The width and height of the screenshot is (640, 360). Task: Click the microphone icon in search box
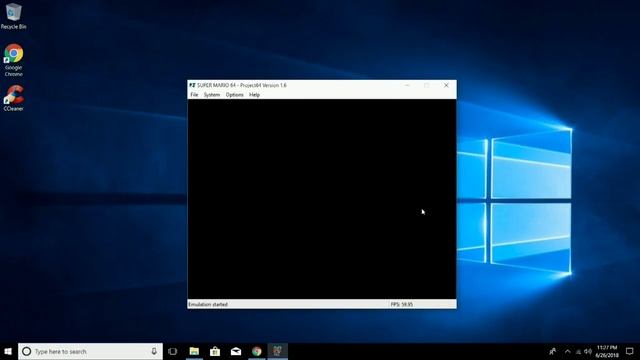[154, 351]
